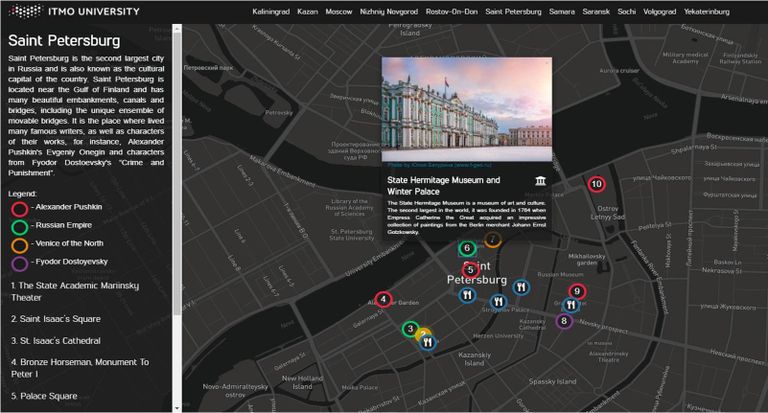Image resolution: width=768 pixels, height=413 pixels.
Task: Click 'Aurora cruiser' map label
Action: coord(619,71)
